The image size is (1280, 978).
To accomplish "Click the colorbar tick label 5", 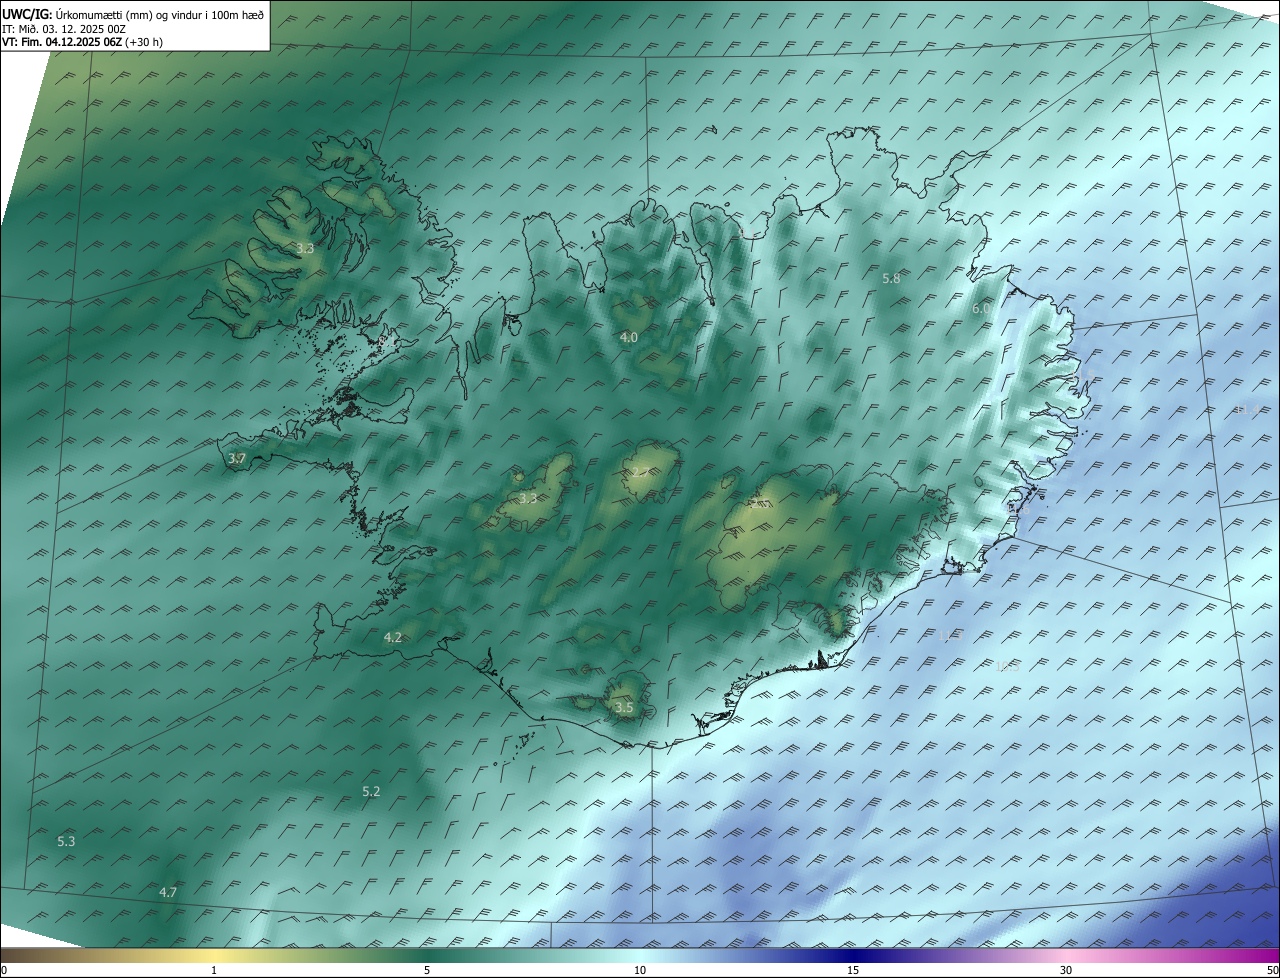I will 427,970.
